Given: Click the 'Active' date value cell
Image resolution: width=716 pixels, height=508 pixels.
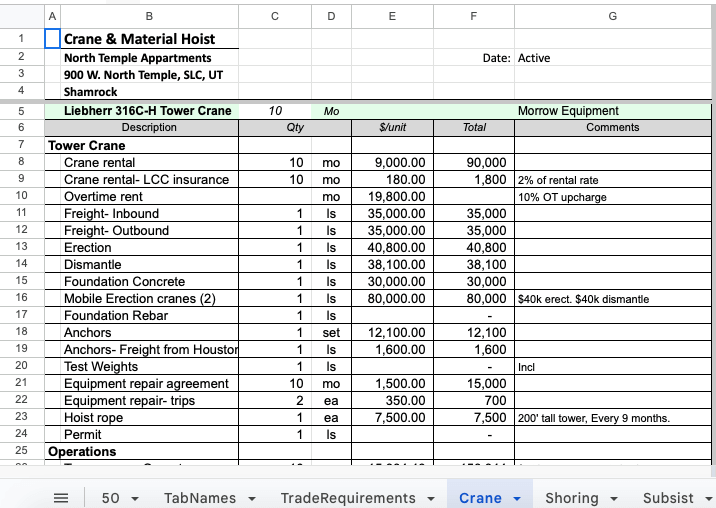Looking at the screenshot, I should pos(612,58).
